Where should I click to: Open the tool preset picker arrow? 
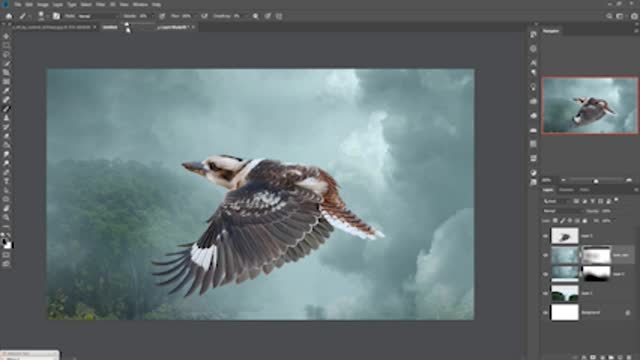point(29,16)
